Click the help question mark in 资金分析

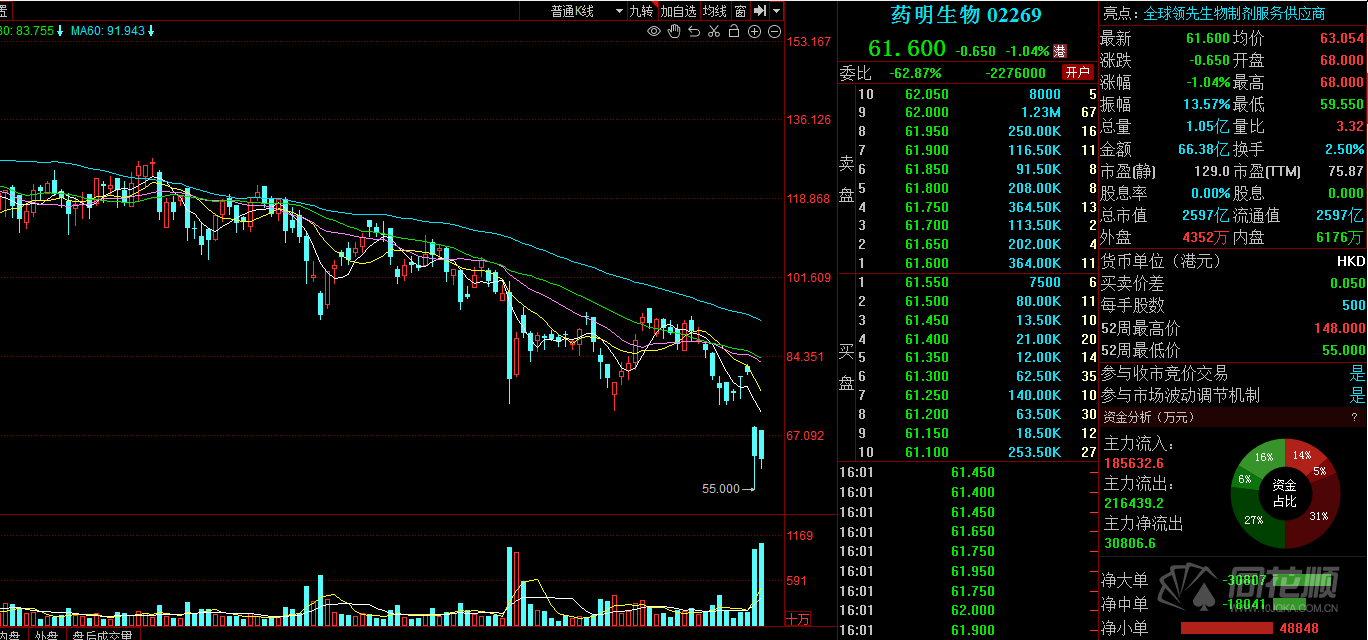pyautogui.click(x=1354, y=417)
